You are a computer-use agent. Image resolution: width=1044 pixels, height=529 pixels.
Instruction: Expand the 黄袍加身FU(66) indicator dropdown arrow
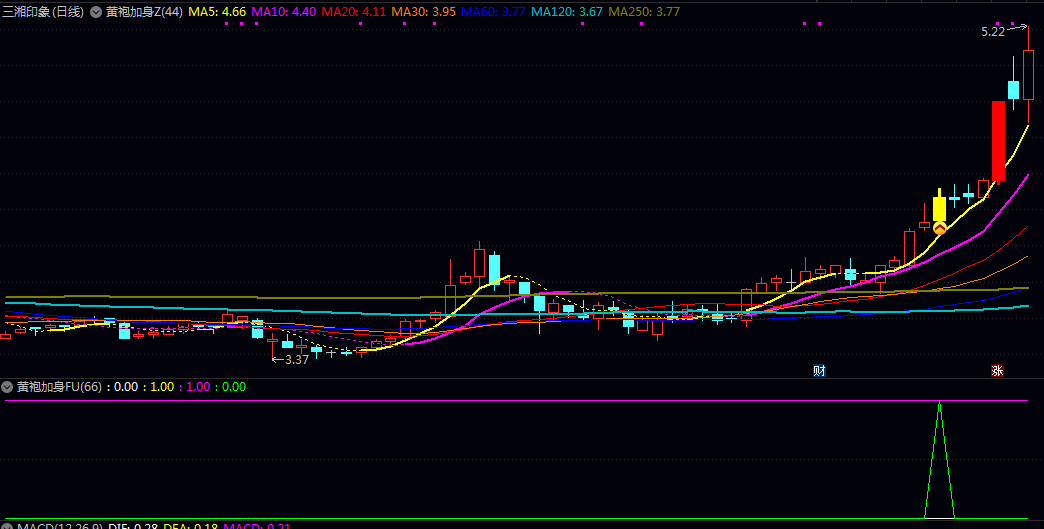7,387
